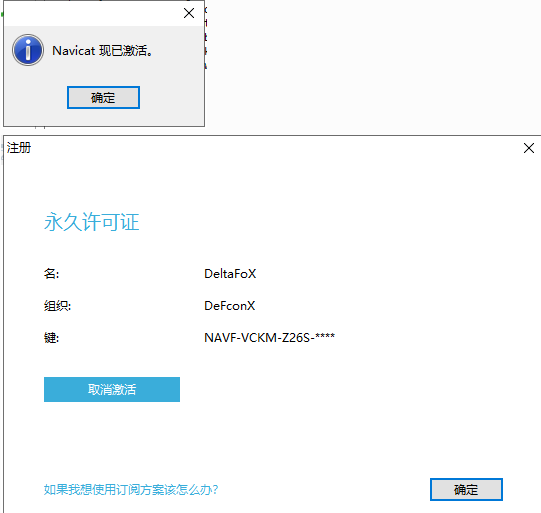The width and height of the screenshot is (541, 513).
Task: Select the DeltaFoX name value
Action: (230, 274)
